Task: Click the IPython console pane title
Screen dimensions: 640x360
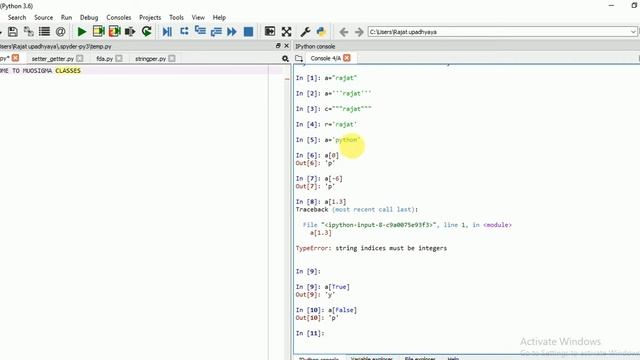Action: click(315, 46)
